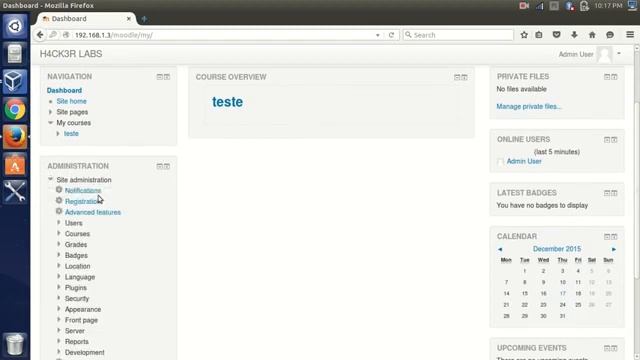Expand the teste course node arrow
Viewport: 640px width, 360px height.
click(58, 133)
